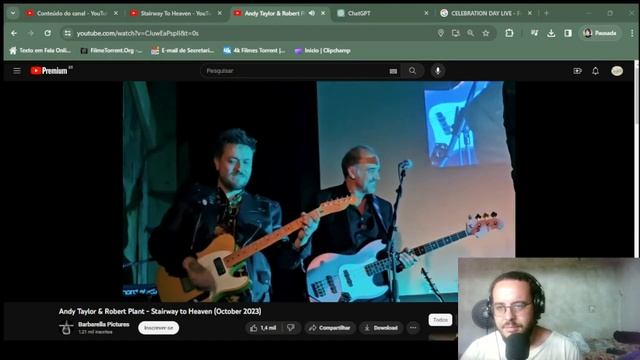The image size is (640, 360).
Task: Open the Pausada profile chip
Action: click(600, 33)
